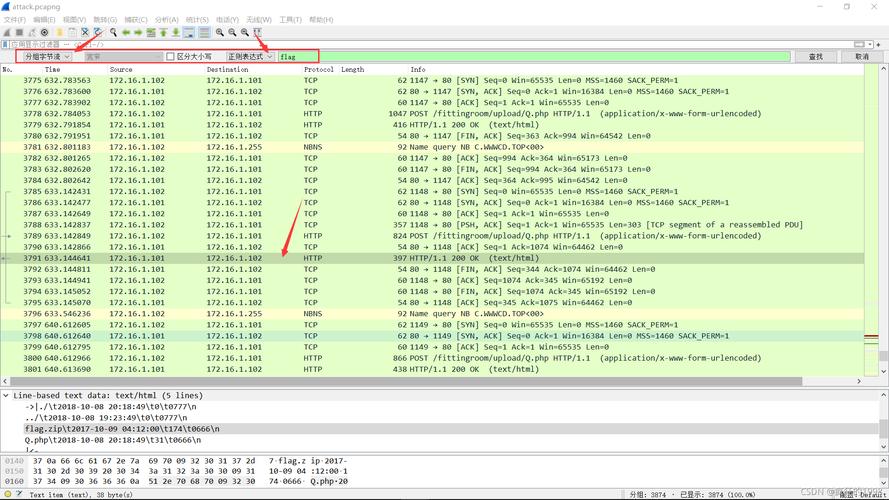Click the 取消 cancel button

(x=862, y=57)
